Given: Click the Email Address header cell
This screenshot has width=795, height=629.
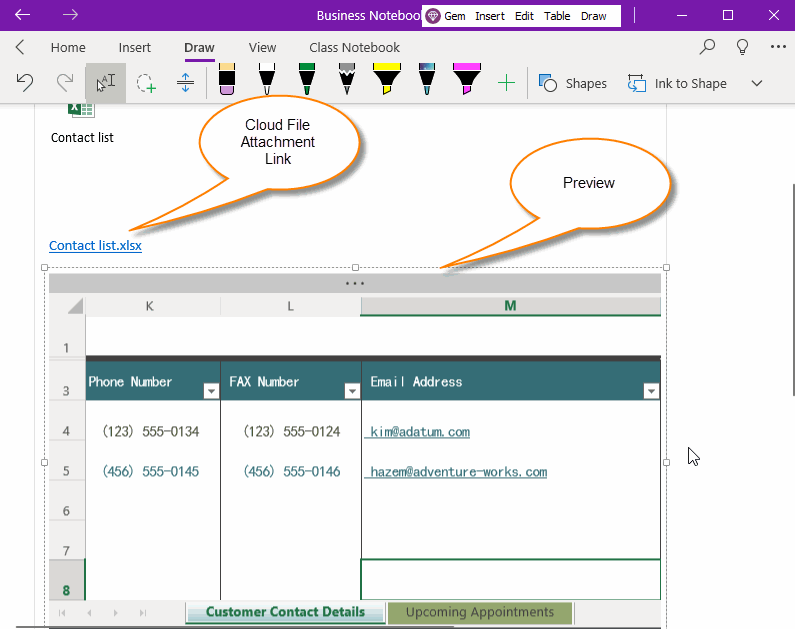Looking at the screenshot, I should [511, 381].
